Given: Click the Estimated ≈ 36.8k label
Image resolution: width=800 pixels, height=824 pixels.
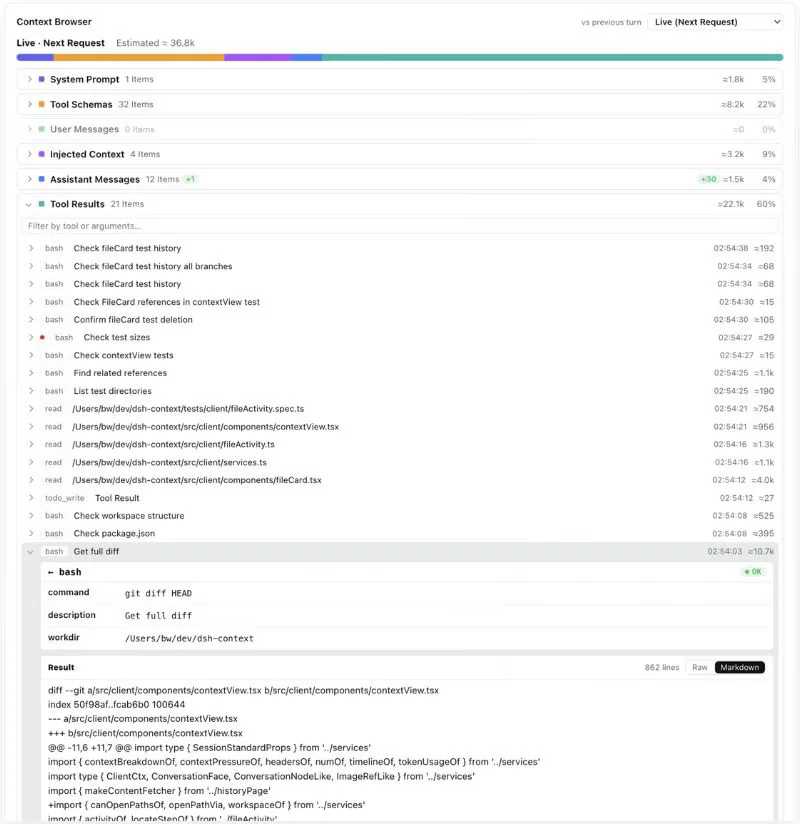Looking at the screenshot, I should click(155, 43).
